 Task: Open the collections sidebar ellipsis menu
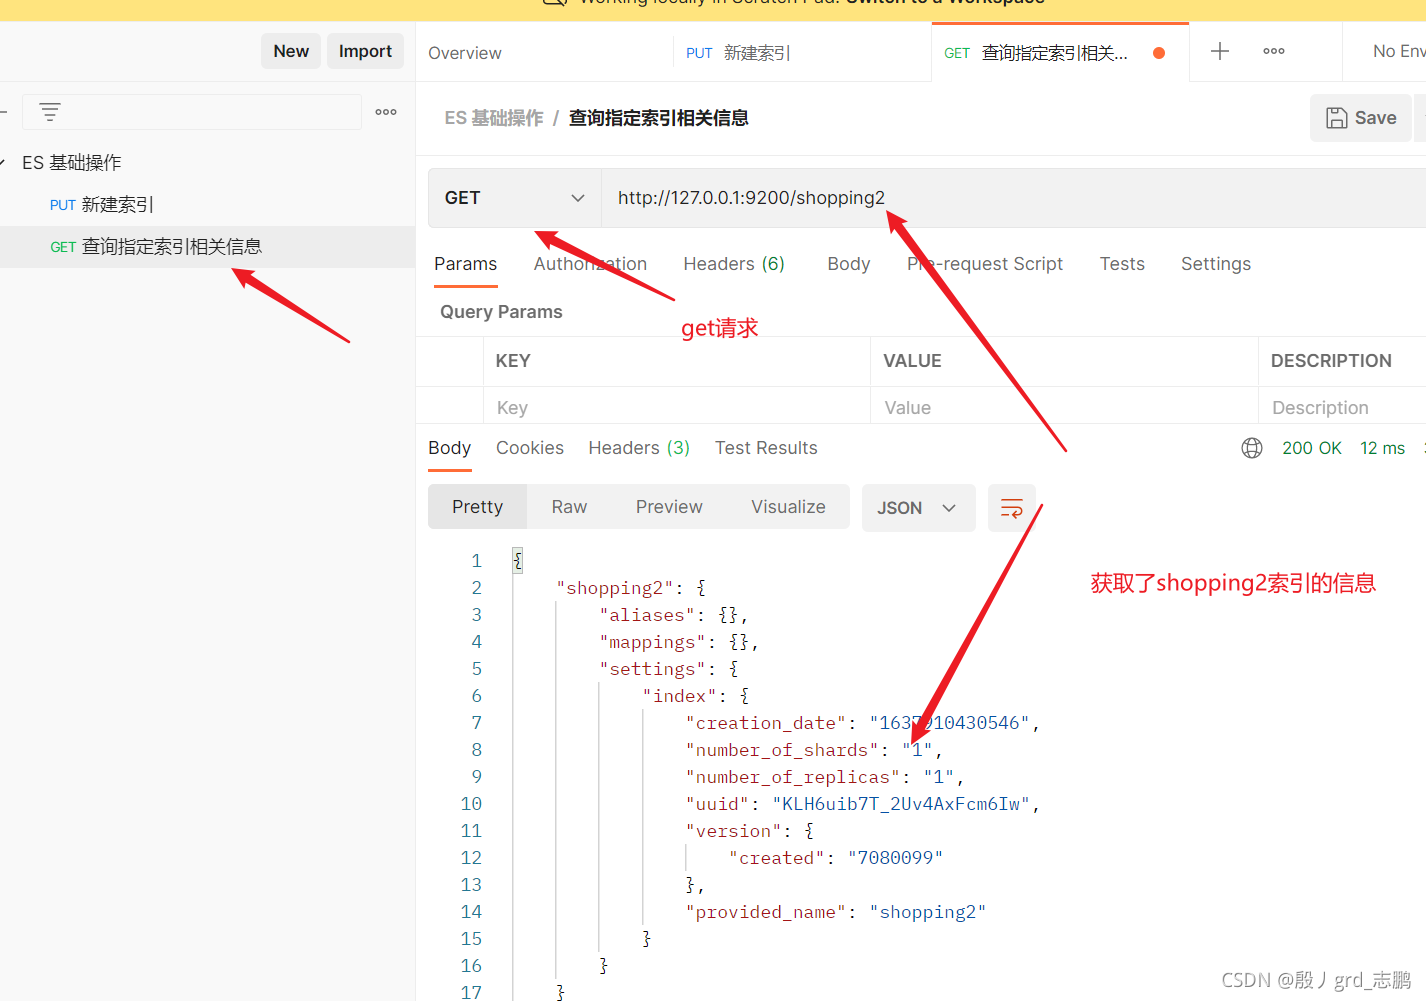[x=386, y=112]
